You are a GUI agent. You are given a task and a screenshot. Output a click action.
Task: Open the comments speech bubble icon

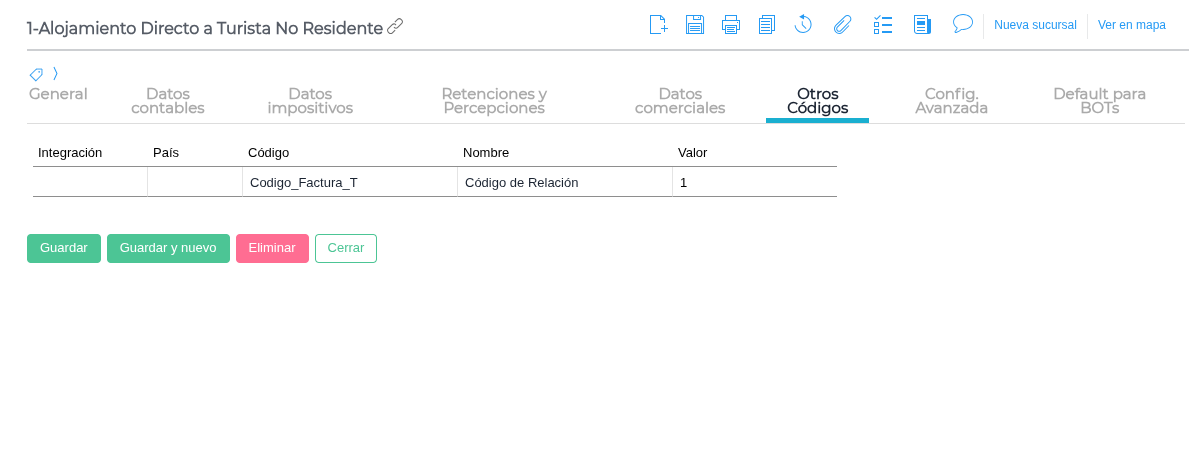[x=963, y=24]
